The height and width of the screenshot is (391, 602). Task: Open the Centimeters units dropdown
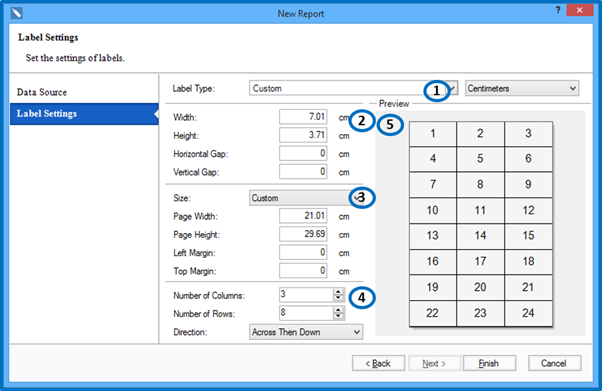522,88
